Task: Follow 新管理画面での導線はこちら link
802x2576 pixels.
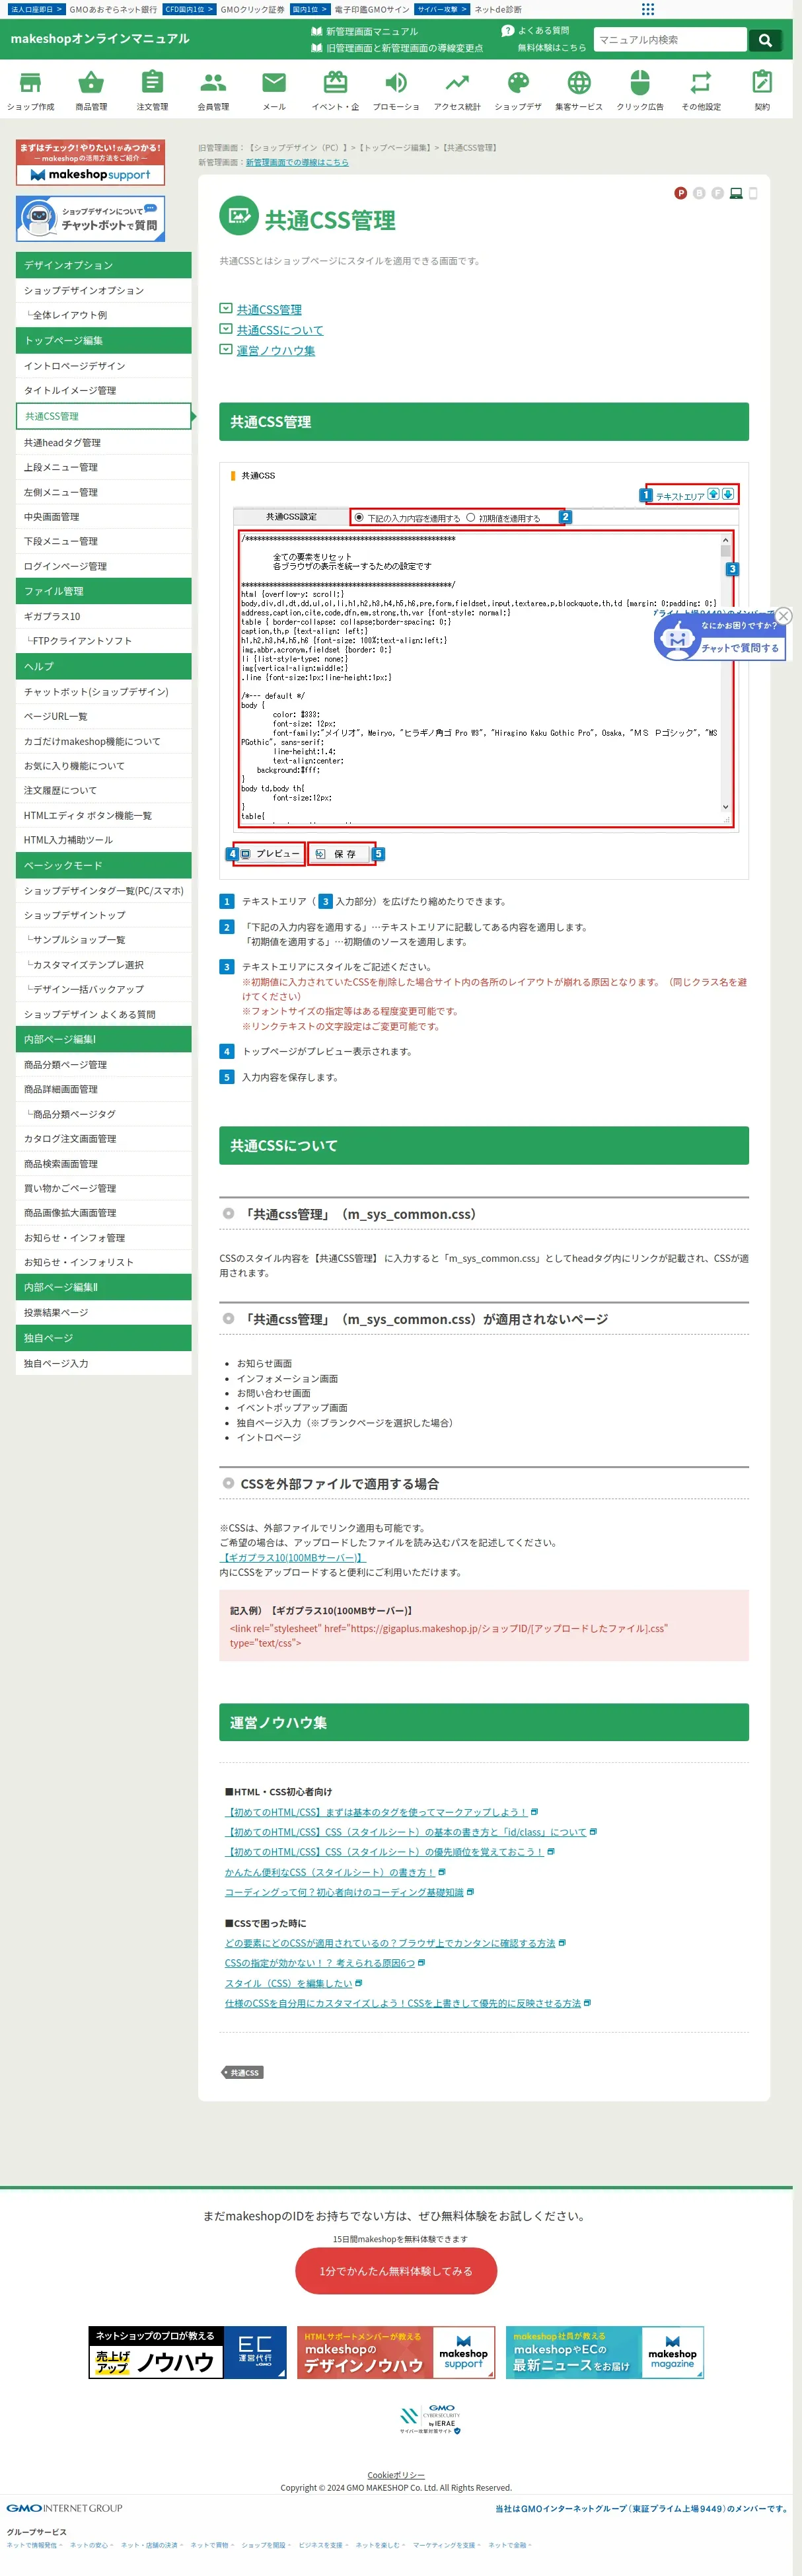Action: pos(297,162)
